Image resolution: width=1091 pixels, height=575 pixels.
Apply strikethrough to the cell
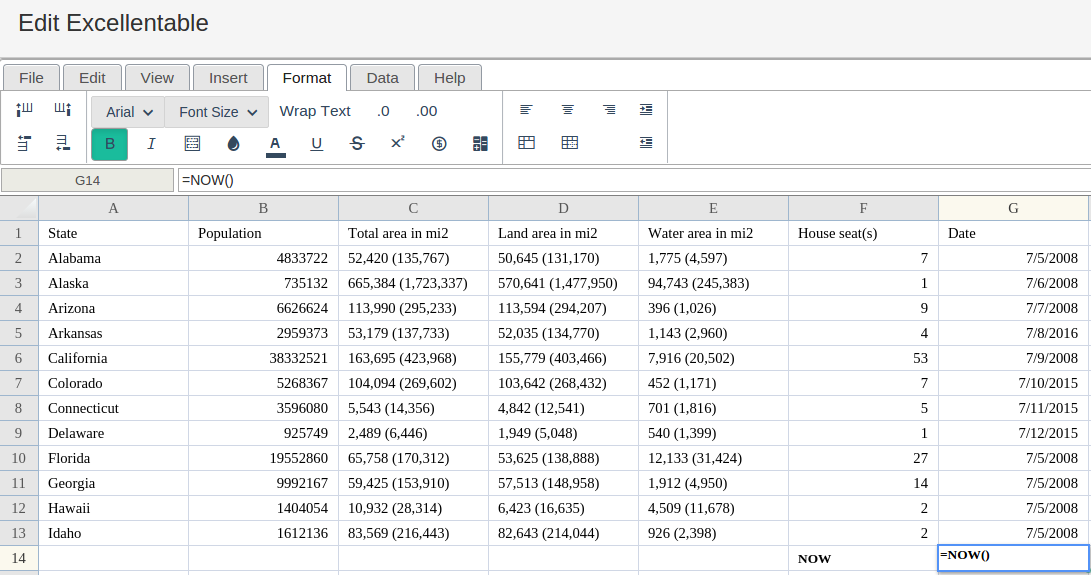click(x=357, y=144)
